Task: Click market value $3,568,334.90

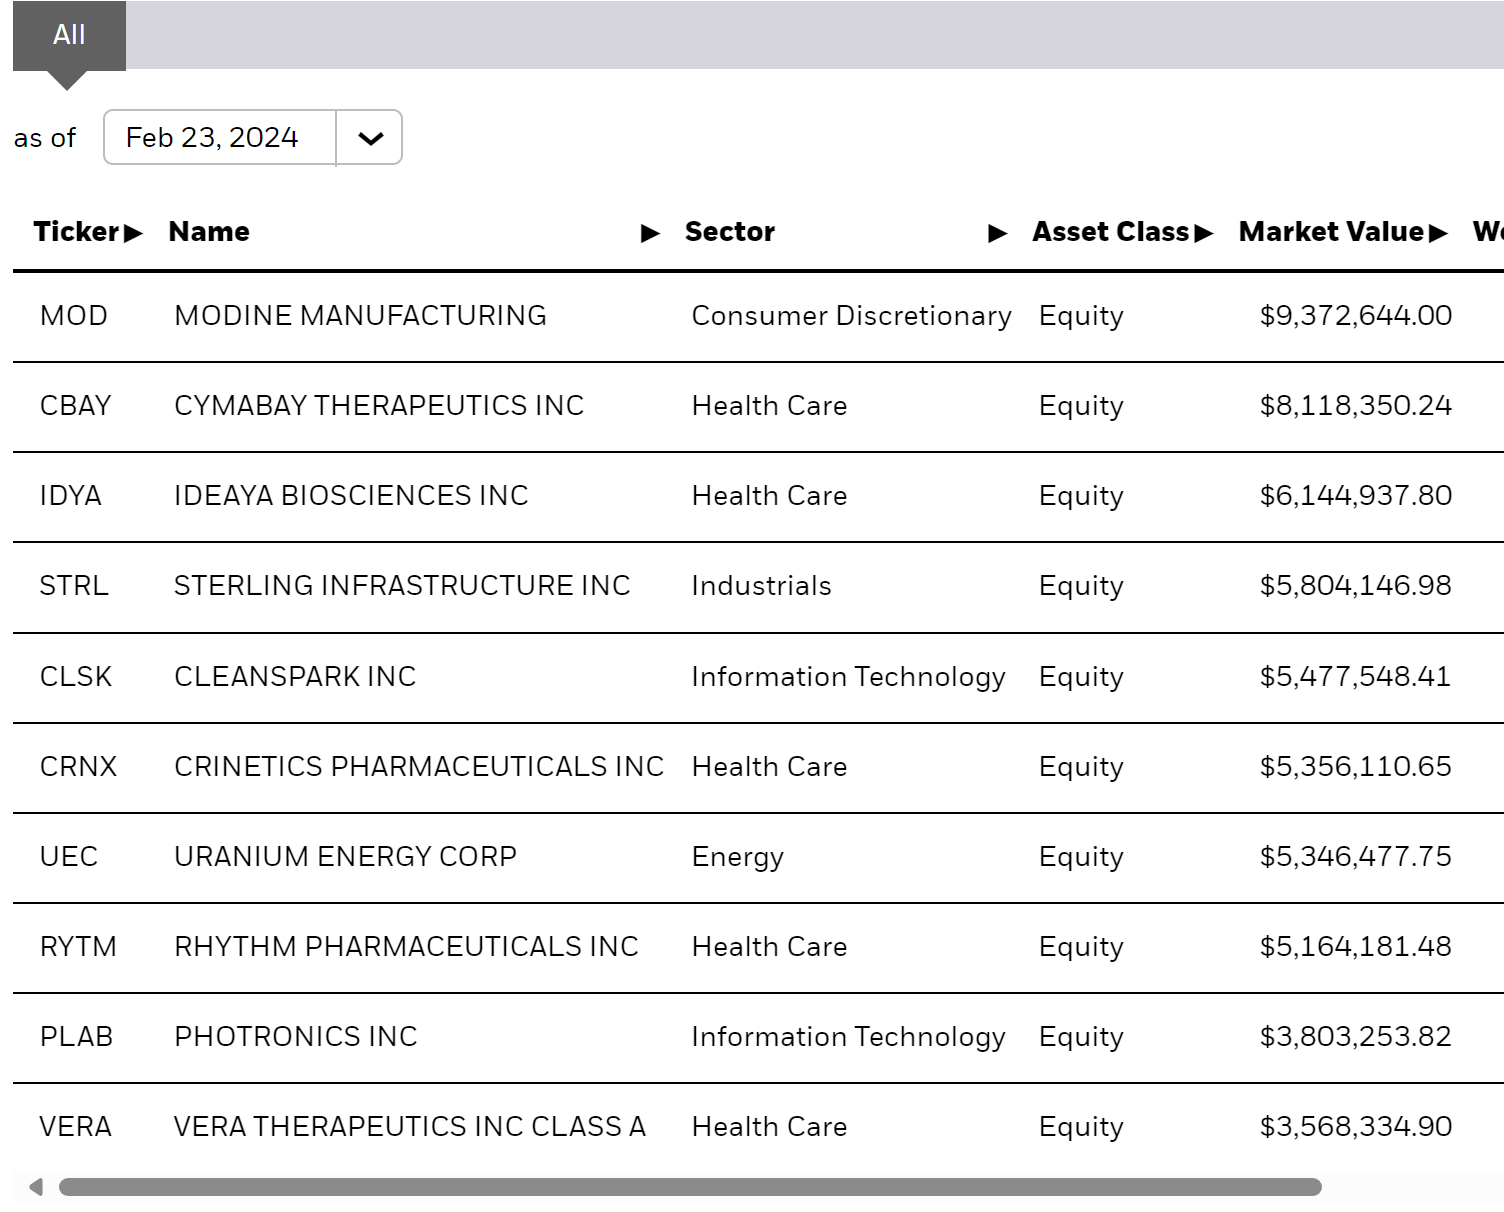Action: (1356, 1127)
